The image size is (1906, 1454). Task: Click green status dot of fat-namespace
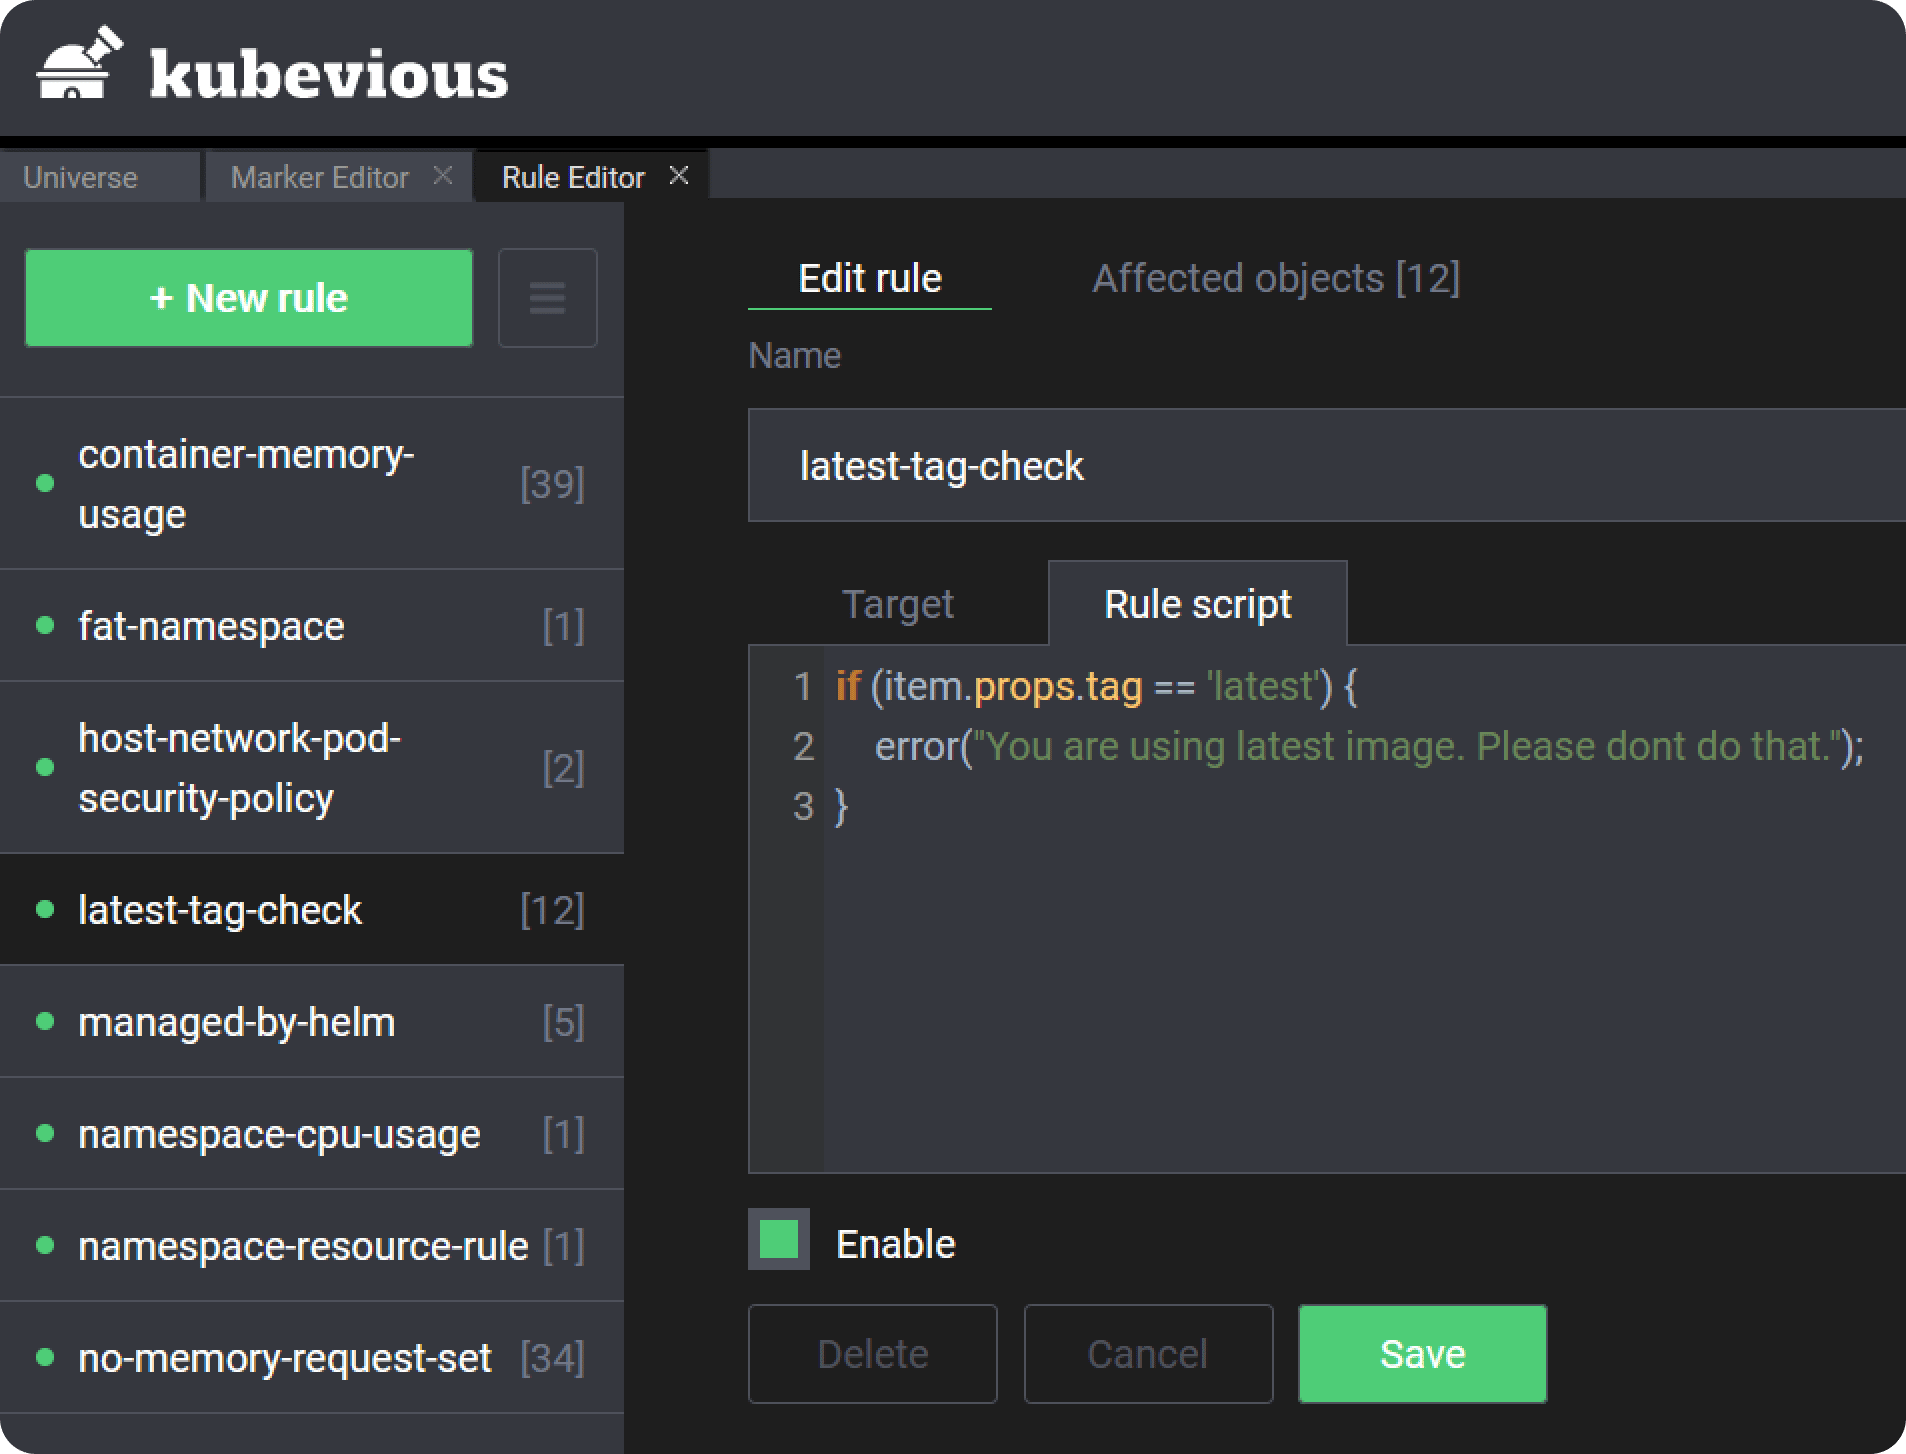click(x=45, y=626)
